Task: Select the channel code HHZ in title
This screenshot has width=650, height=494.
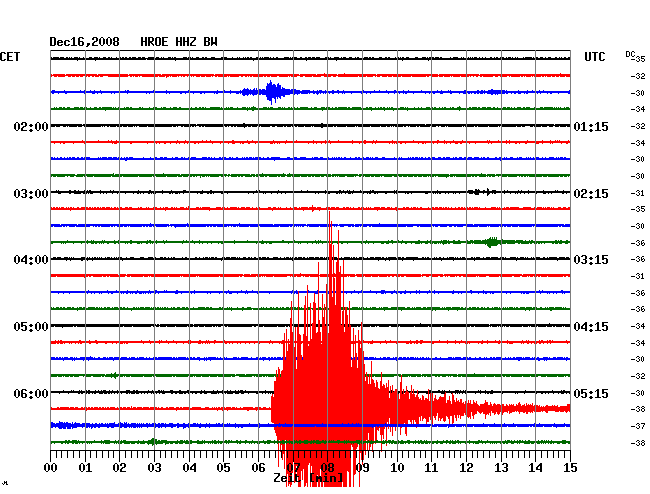Action: coord(185,42)
